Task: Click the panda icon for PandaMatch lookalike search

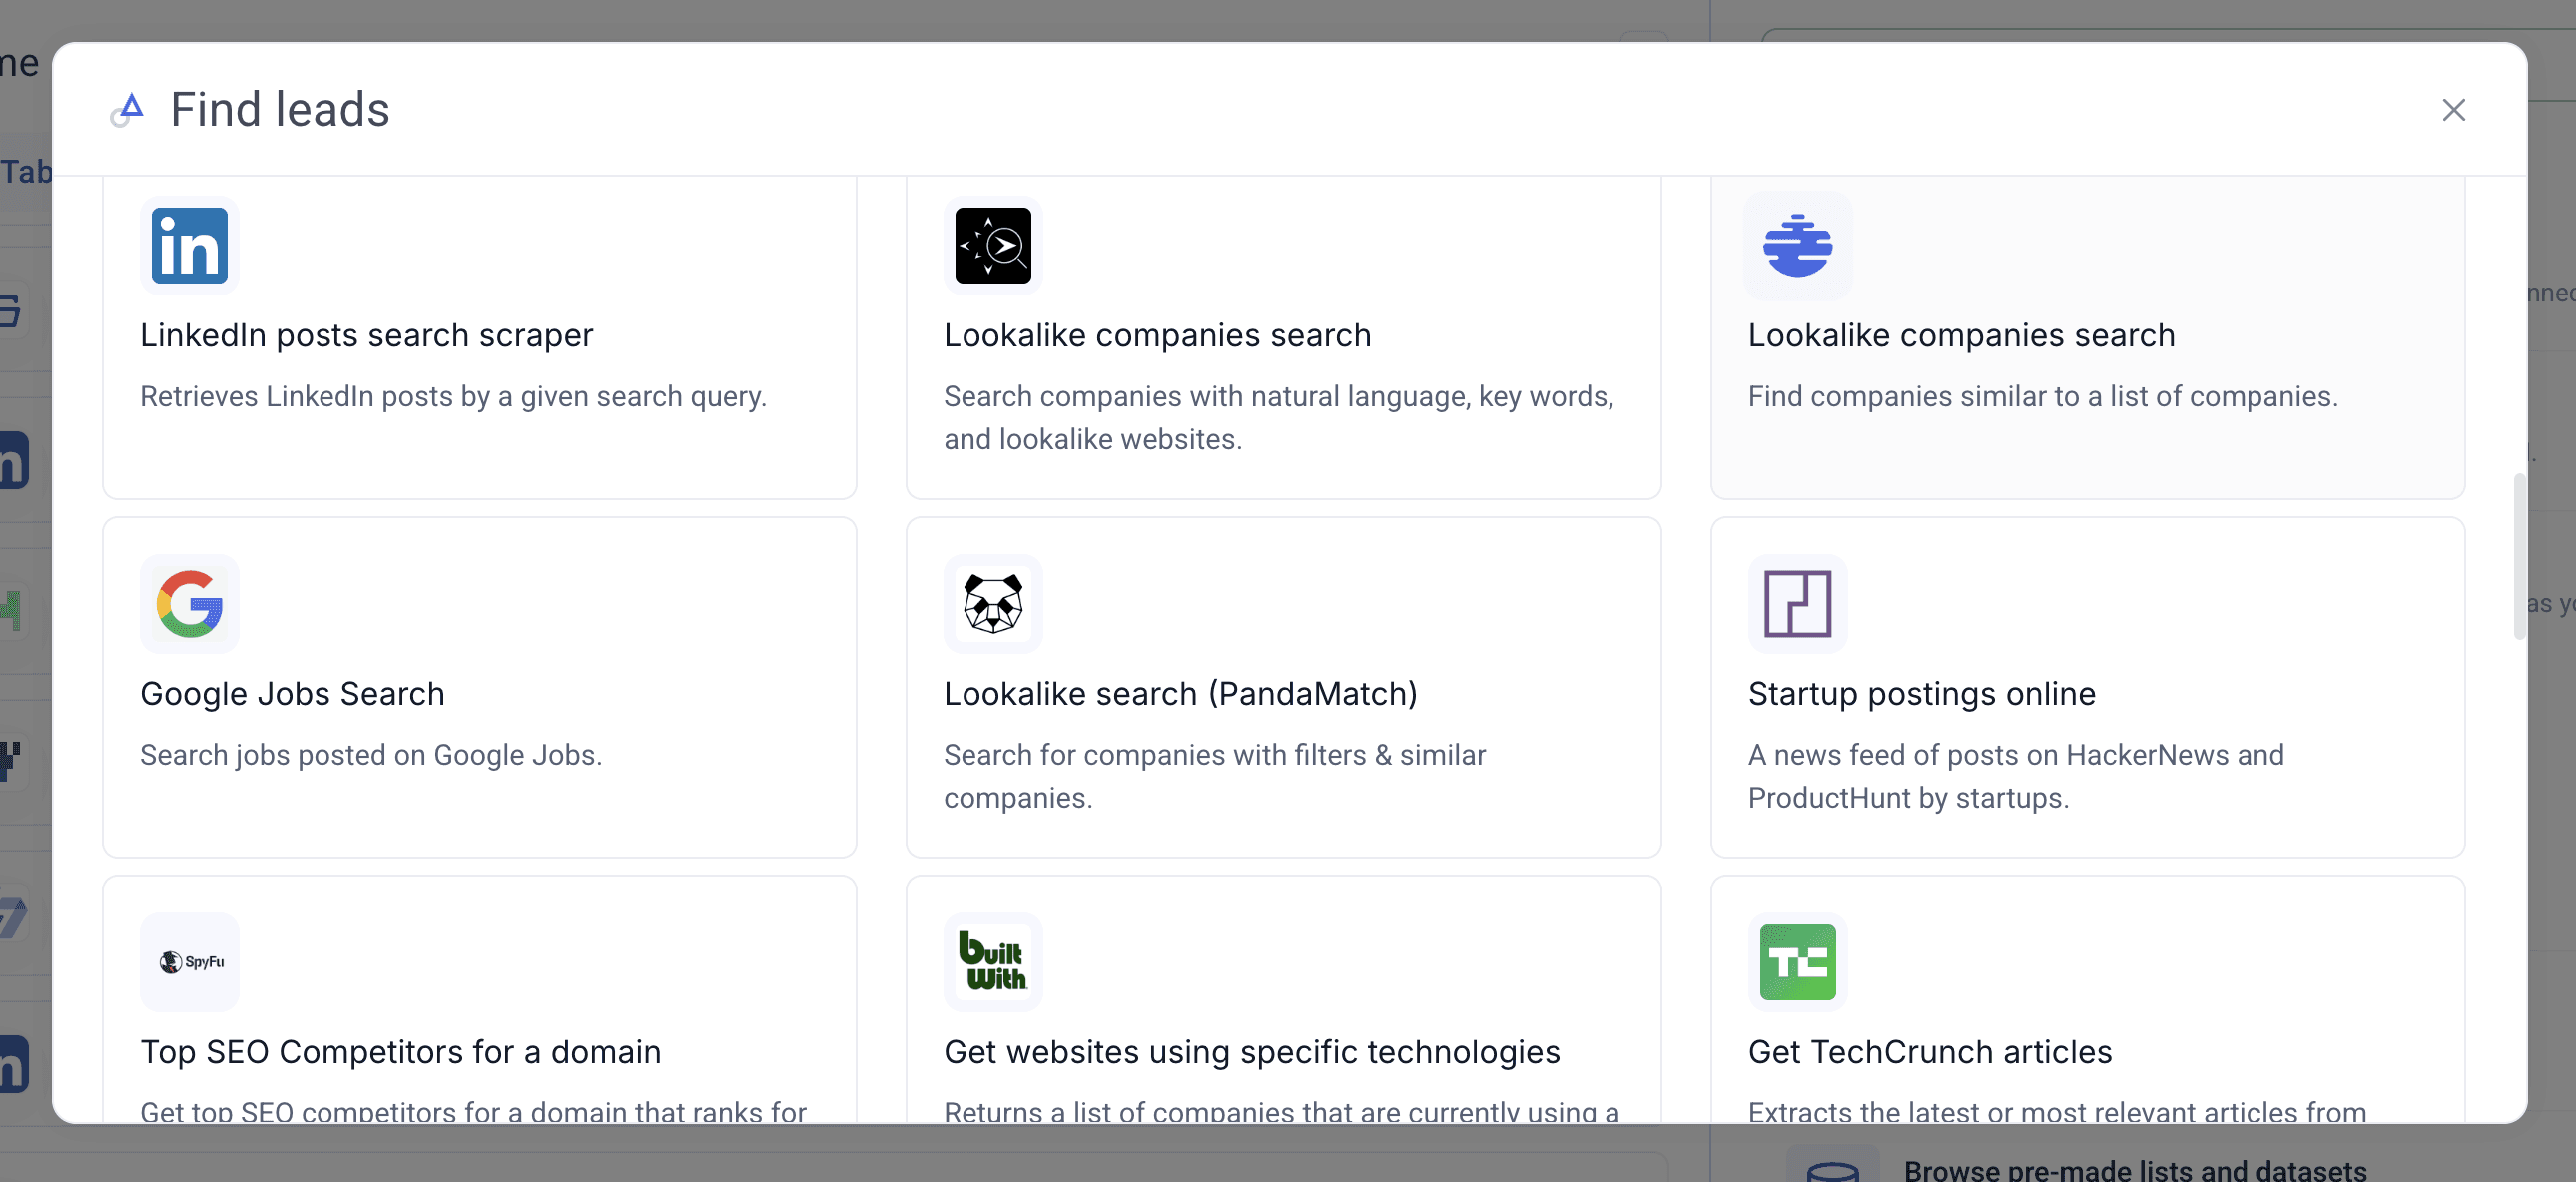Action: click(993, 604)
